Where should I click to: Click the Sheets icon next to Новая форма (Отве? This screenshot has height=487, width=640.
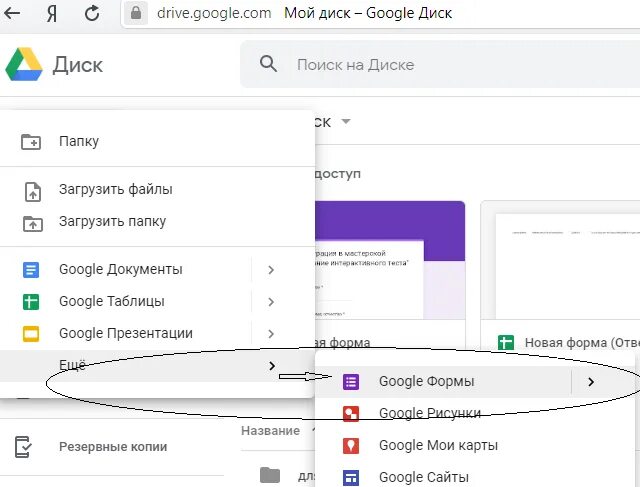[506, 342]
